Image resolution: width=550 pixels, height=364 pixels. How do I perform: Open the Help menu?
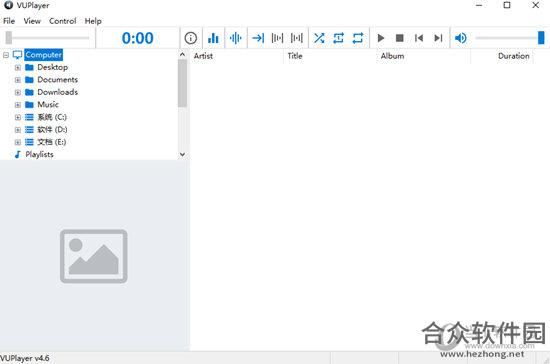(93, 21)
